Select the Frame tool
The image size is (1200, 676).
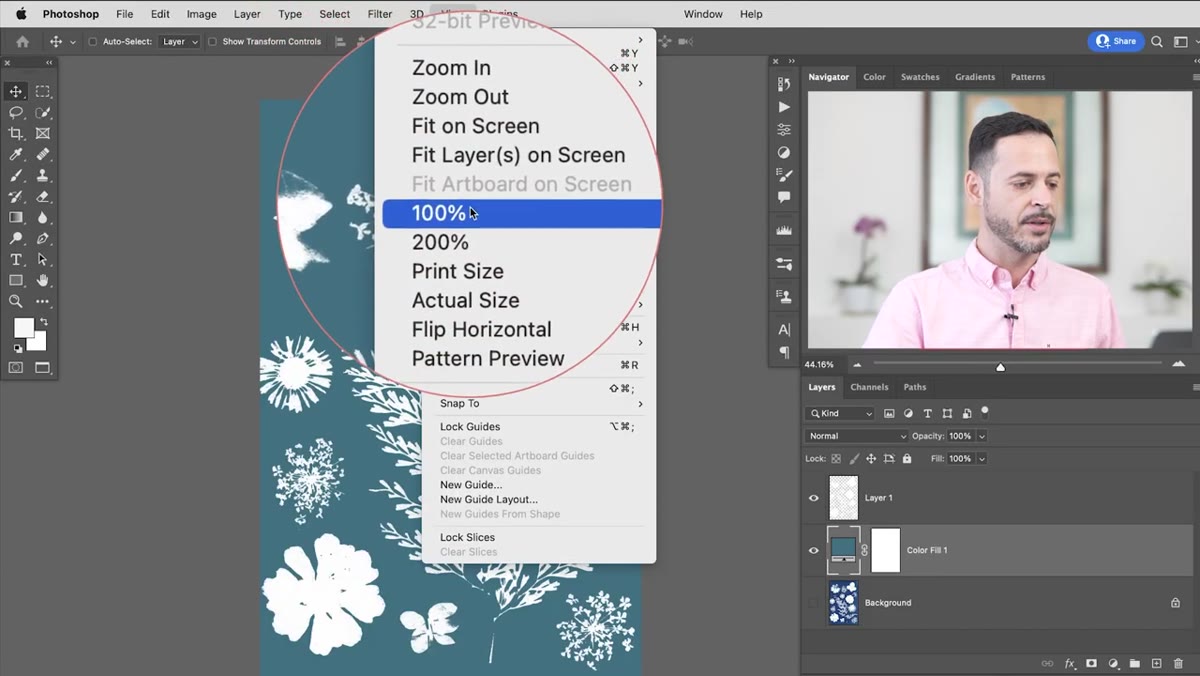43,134
